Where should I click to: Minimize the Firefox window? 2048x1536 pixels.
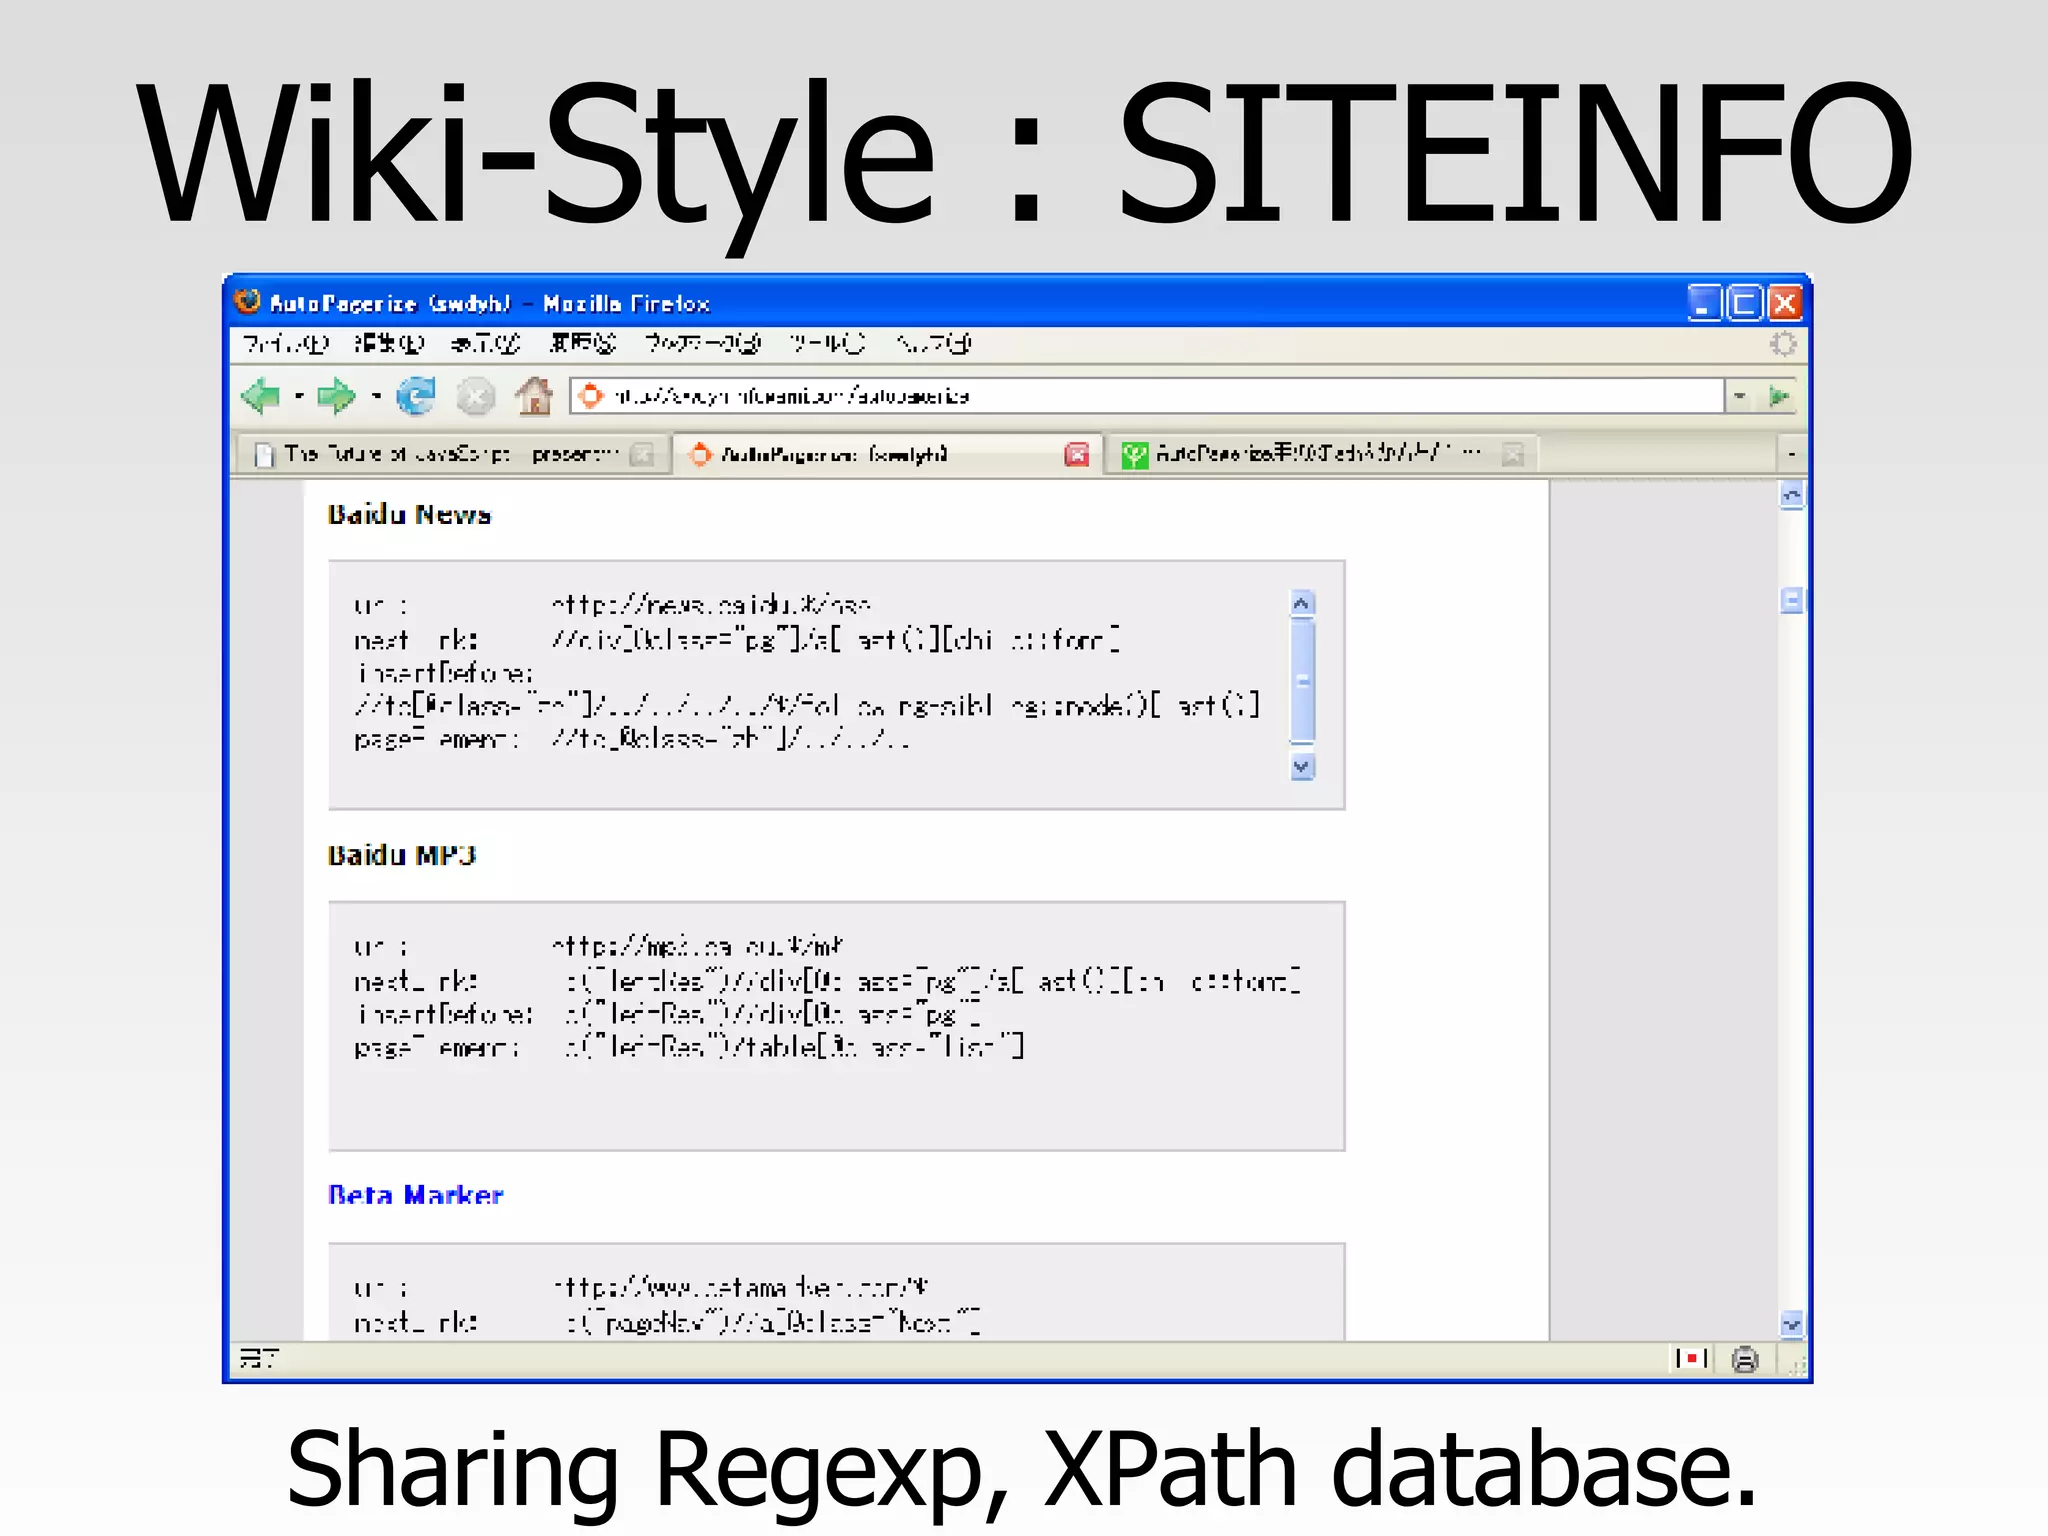1703,303
